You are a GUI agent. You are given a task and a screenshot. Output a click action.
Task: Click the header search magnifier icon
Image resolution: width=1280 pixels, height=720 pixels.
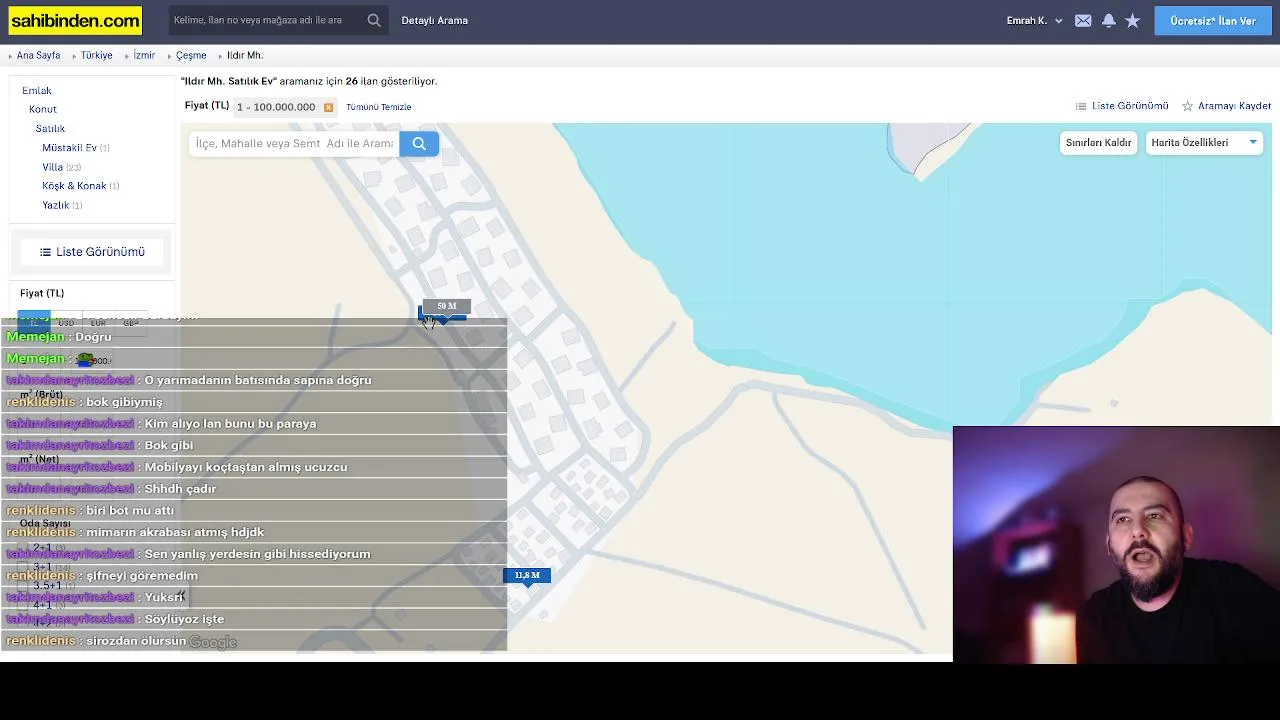(x=374, y=20)
